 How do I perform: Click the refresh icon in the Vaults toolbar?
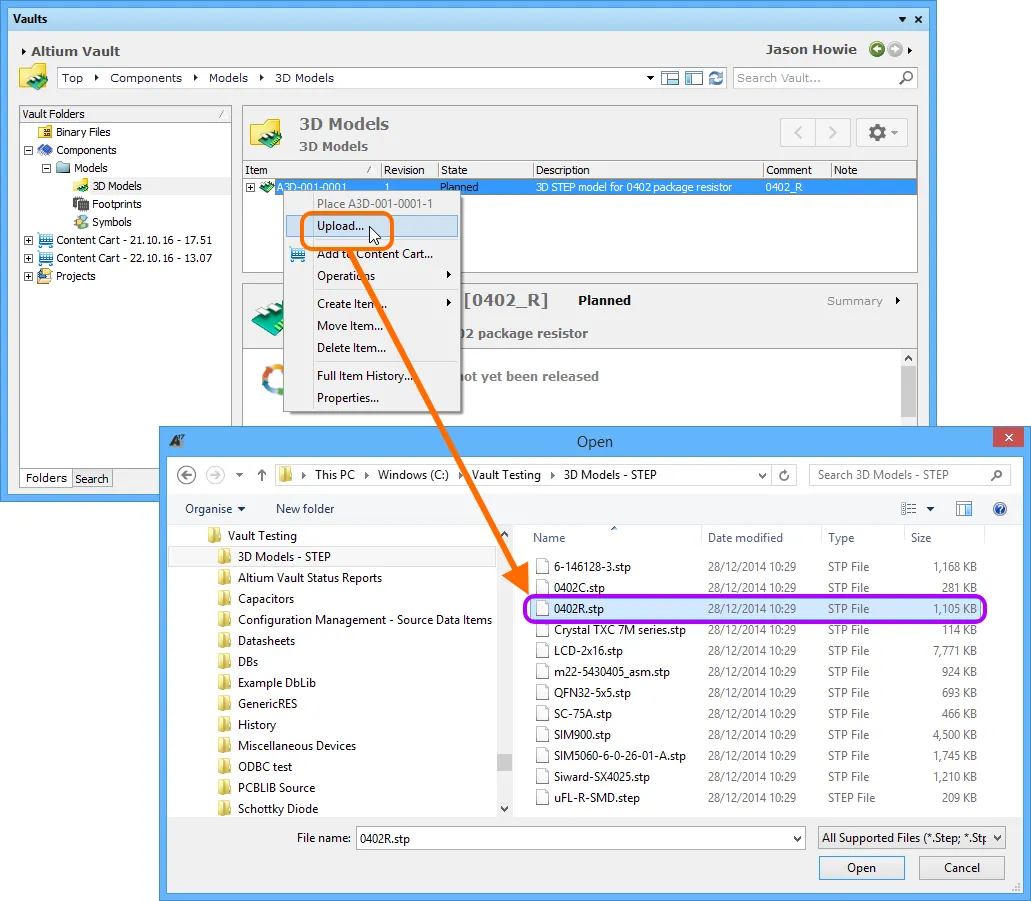[x=716, y=78]
